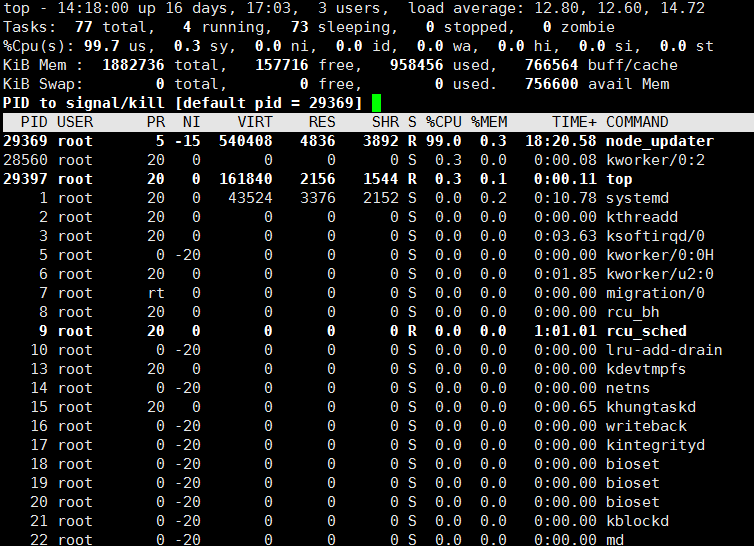This screenshot has height=546, width=754.
Task: Click the kblockd process name
Action: (637, 521)
